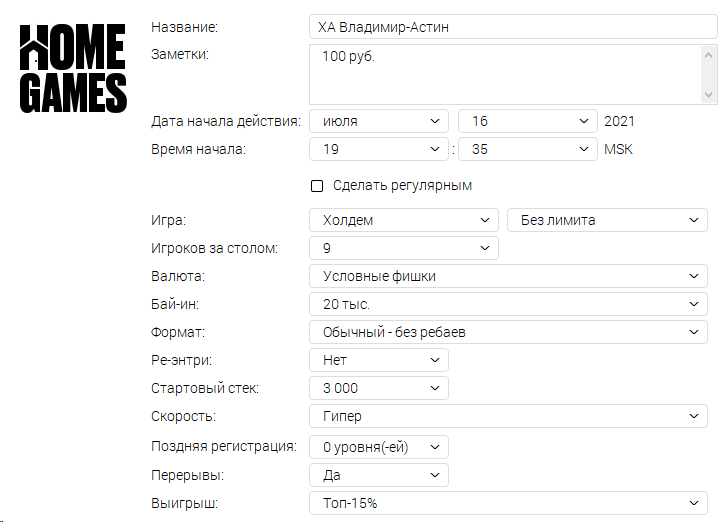Click the notes scrollbar down arrow

(x=708, y=95)
